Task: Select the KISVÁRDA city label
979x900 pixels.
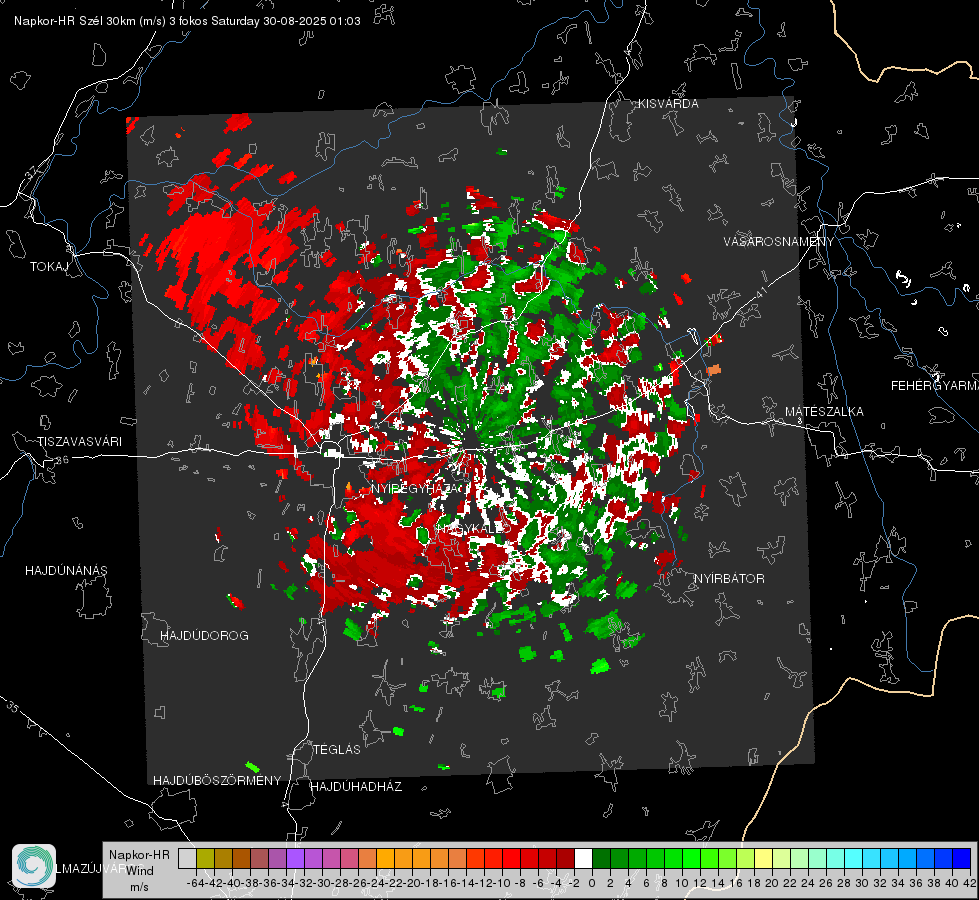Action: coord(668,104)
